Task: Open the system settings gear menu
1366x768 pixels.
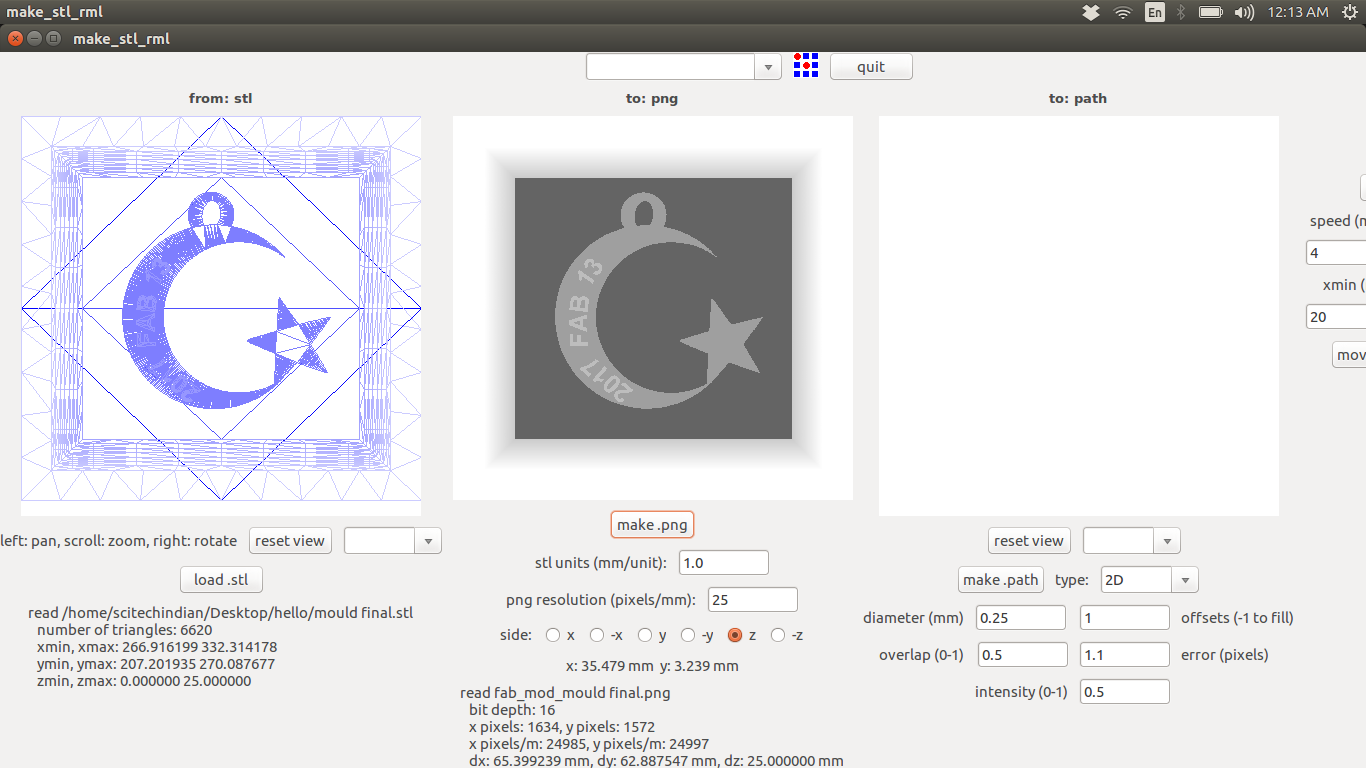Action: click(x=1351, y=12)
